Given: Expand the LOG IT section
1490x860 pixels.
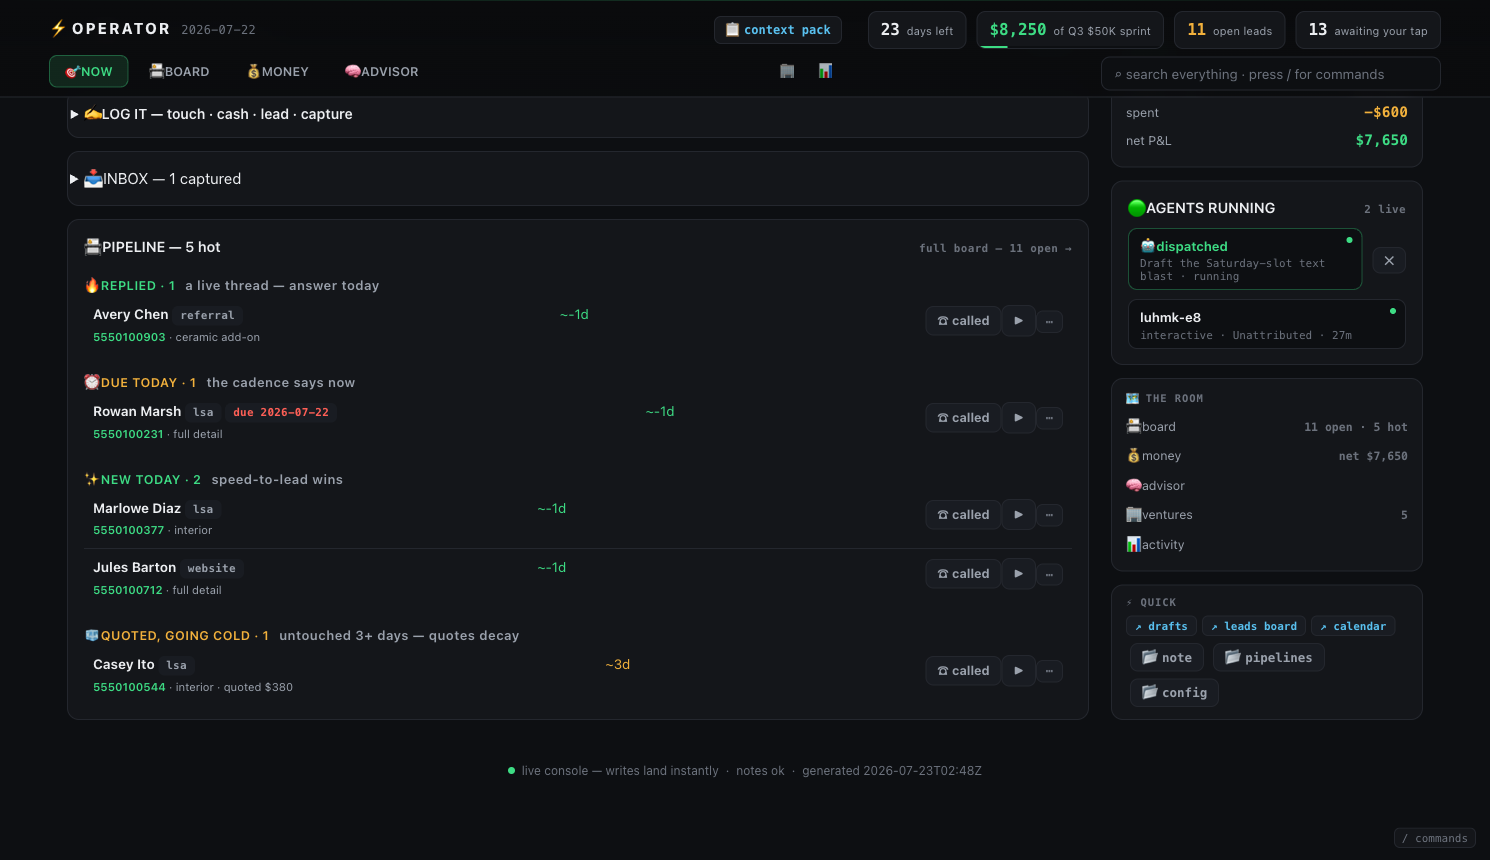Looking at the screenshot, I should pyautogui.click(x=577, y=114).
